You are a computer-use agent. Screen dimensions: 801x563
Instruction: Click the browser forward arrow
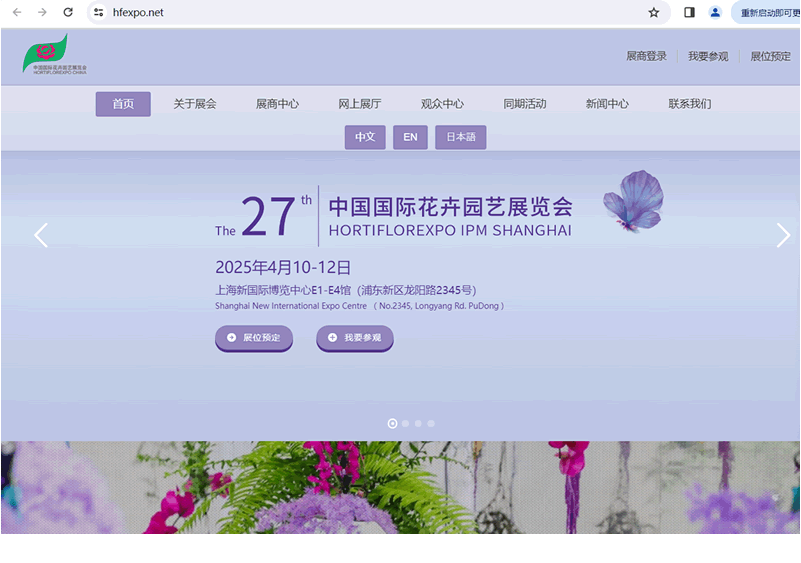42,12
